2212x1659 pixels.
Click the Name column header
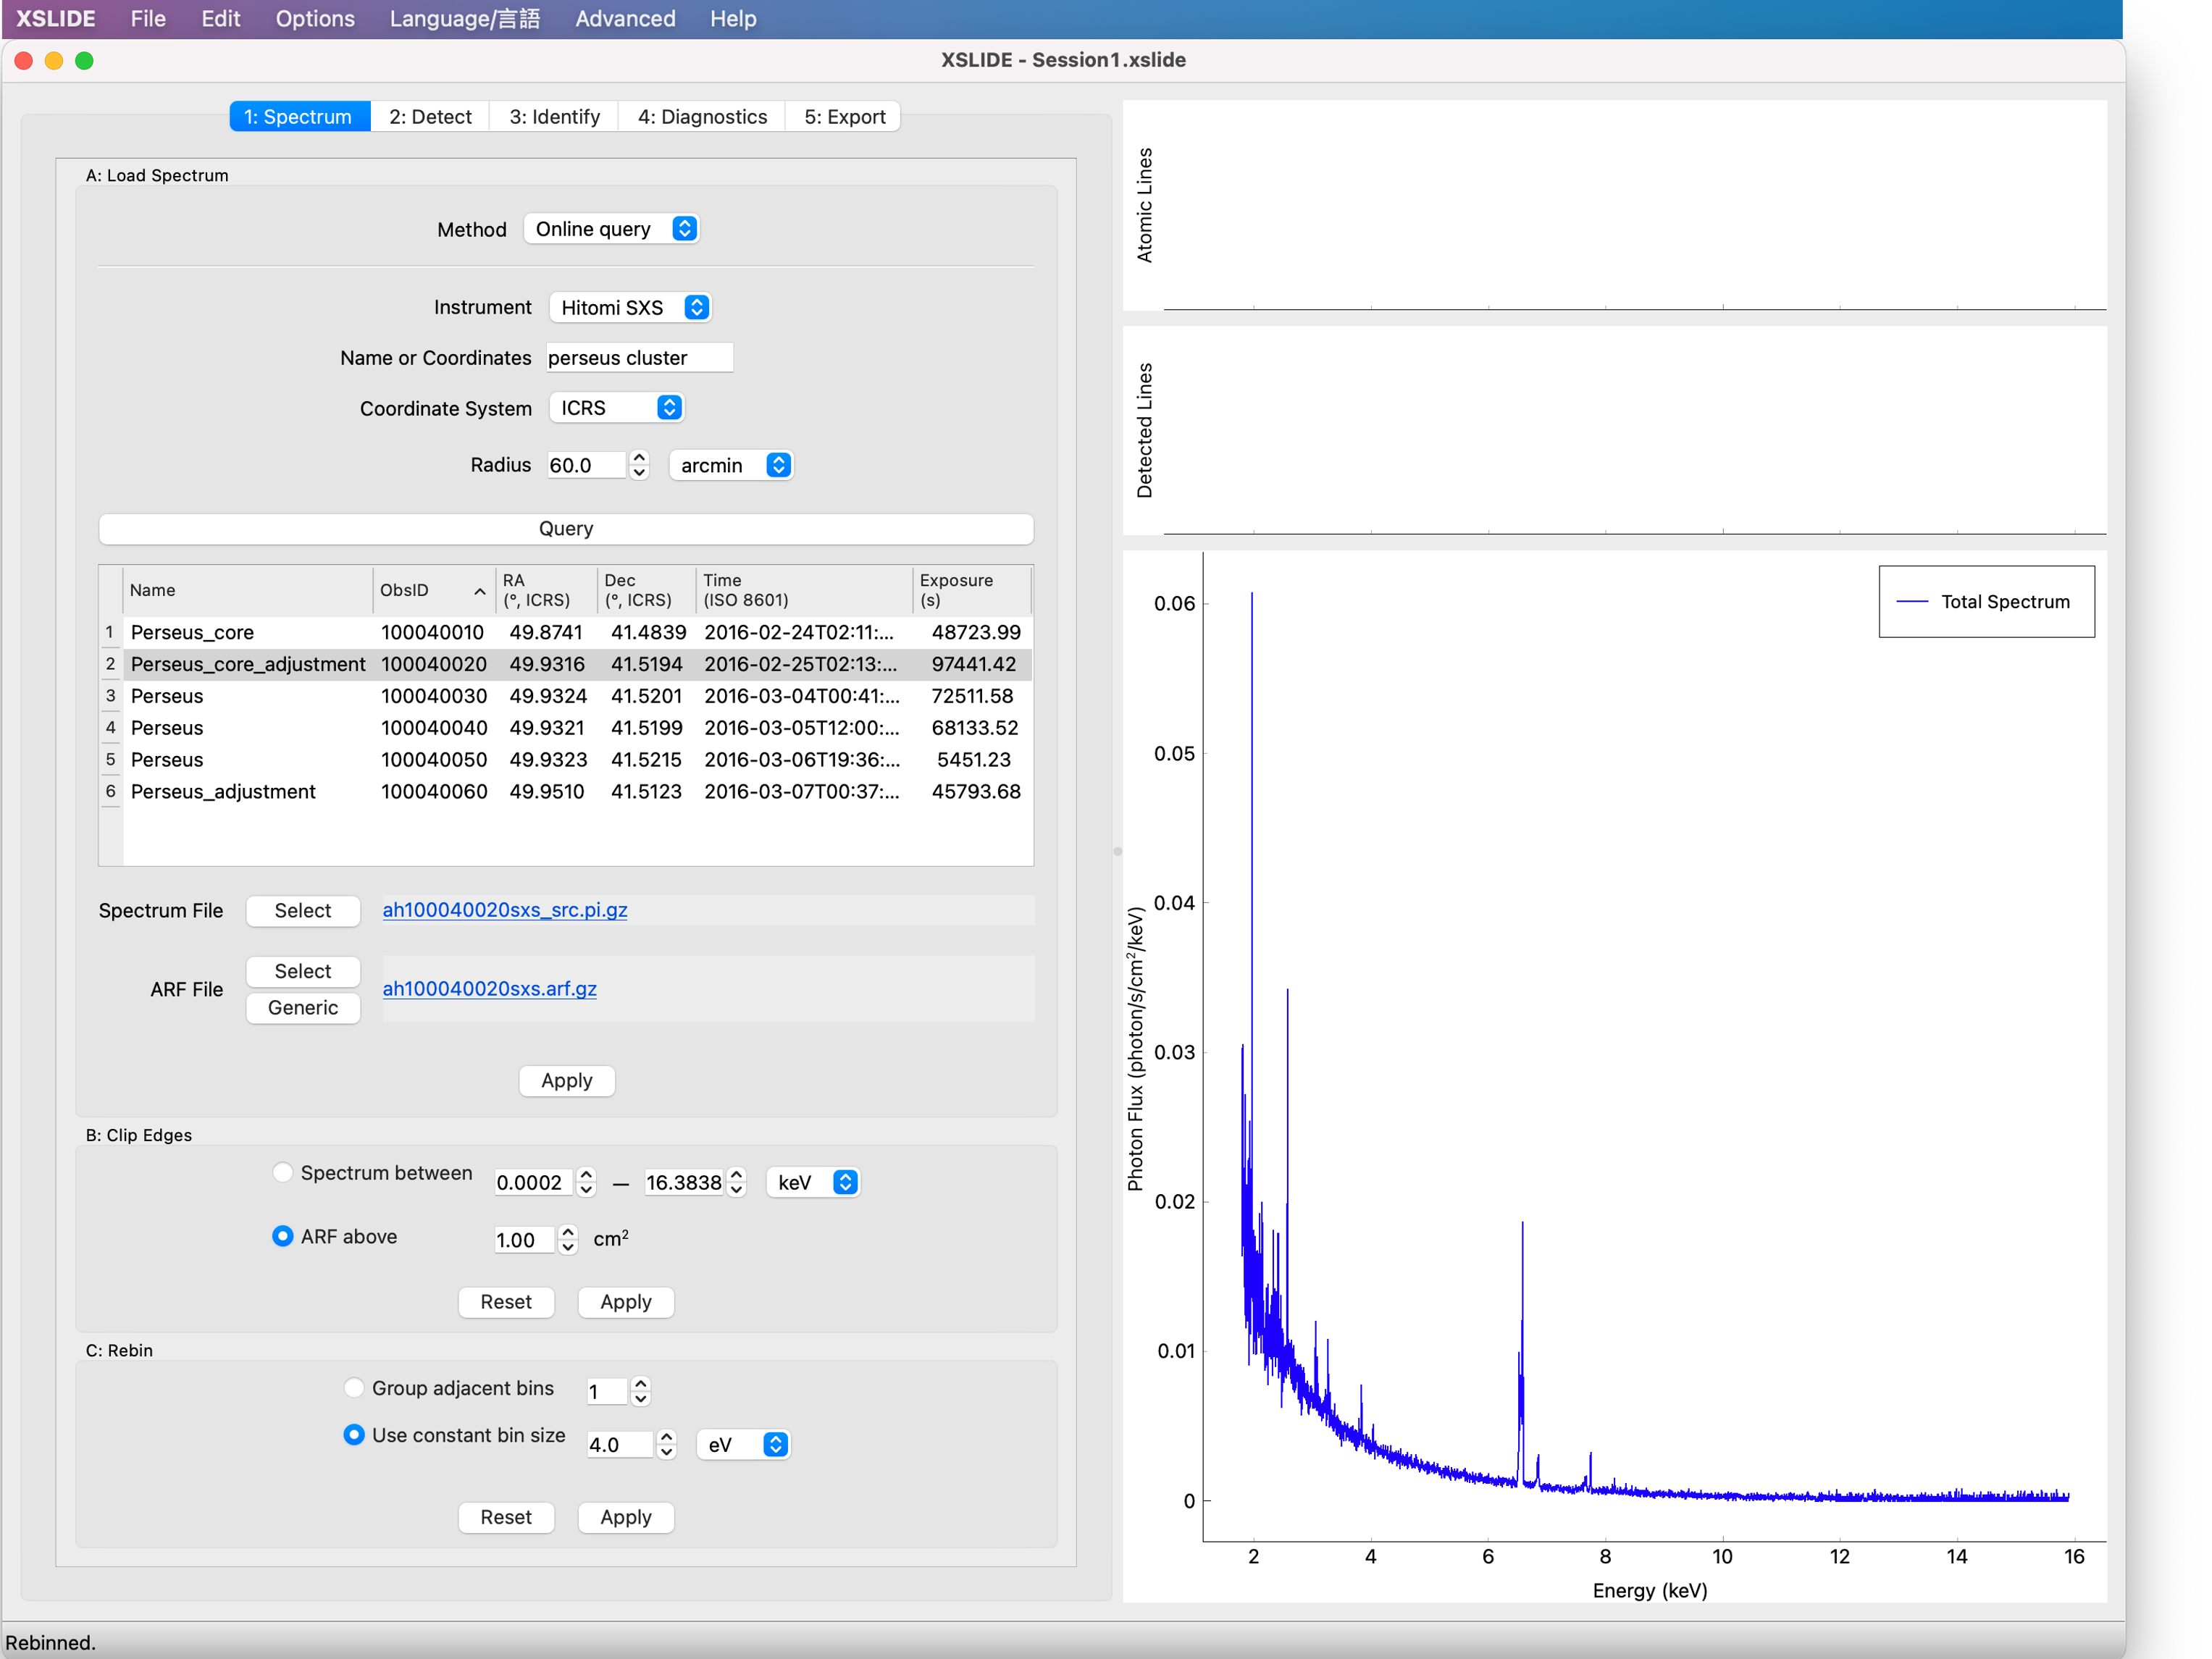point(247,590)
